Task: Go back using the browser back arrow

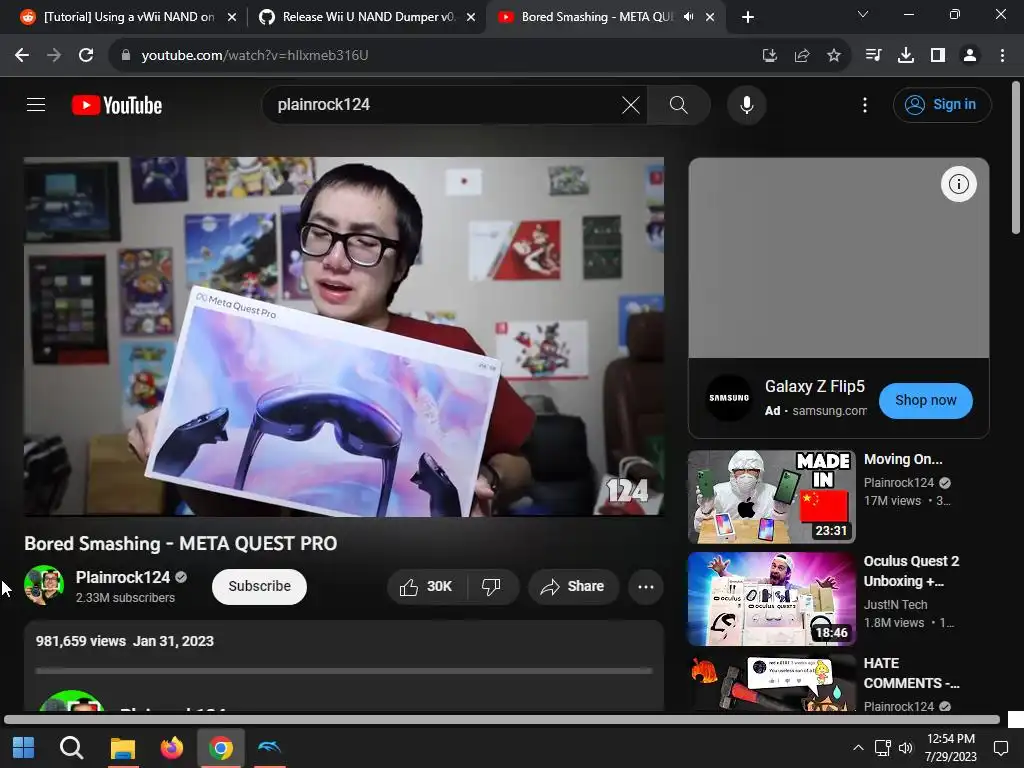Action: (22, 55)
